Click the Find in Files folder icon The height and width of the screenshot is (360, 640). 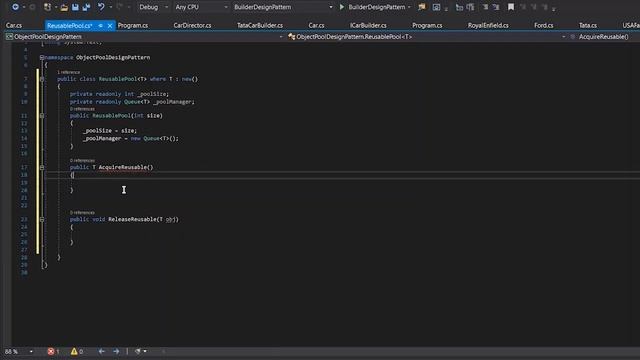coord(422,7)
